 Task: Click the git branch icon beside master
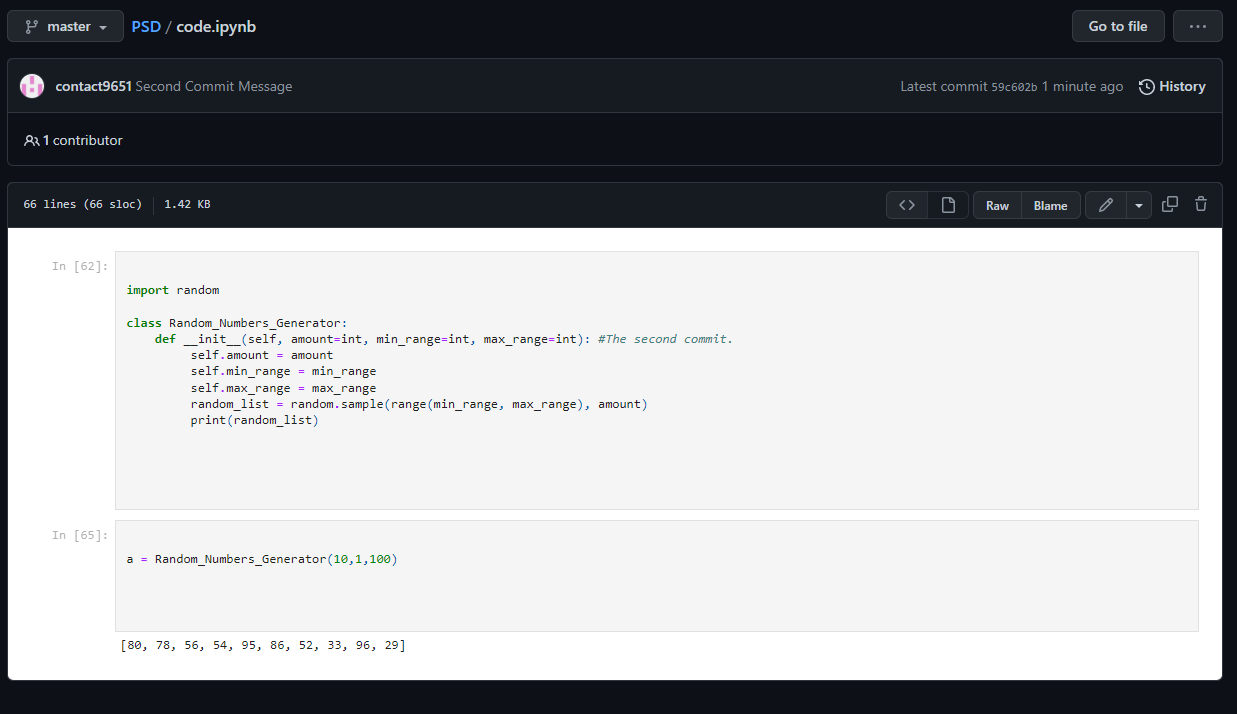[x=31, y=26]
